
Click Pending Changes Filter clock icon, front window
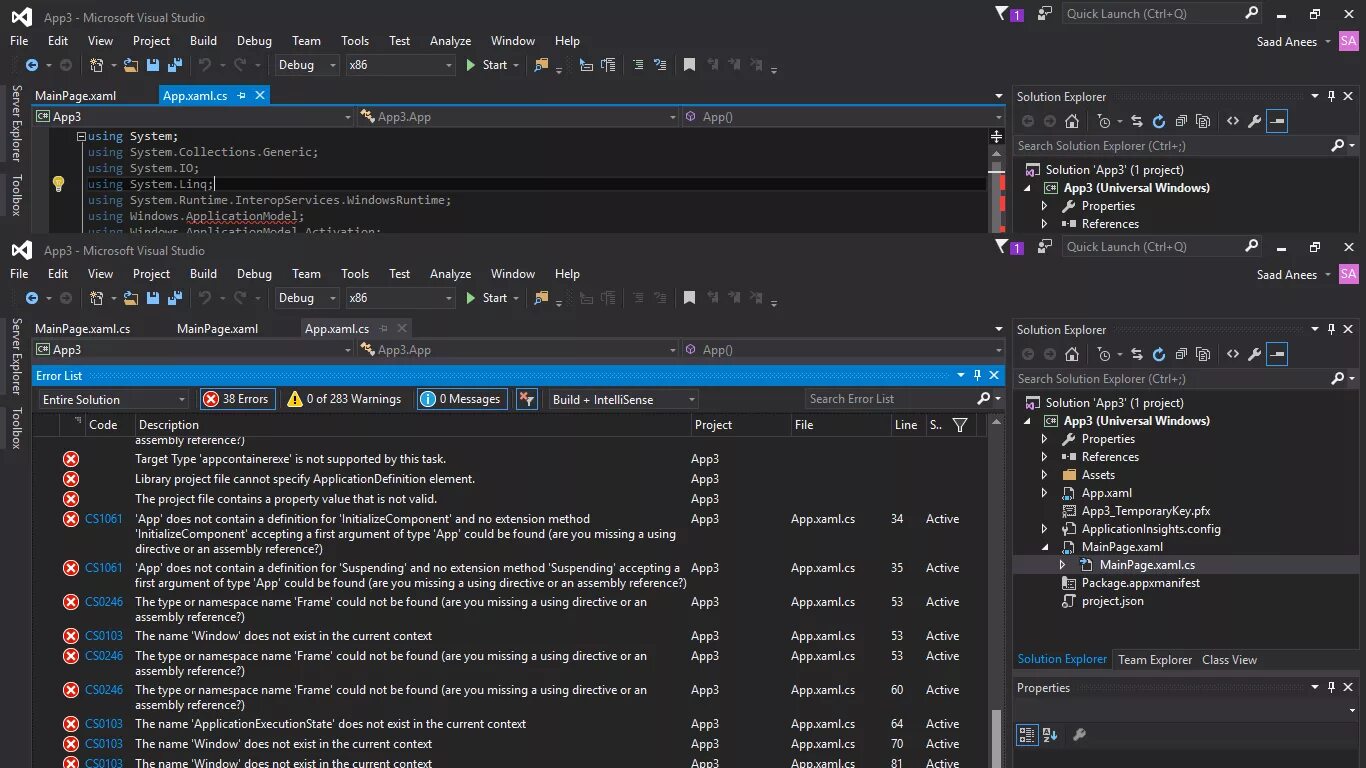1103,354
